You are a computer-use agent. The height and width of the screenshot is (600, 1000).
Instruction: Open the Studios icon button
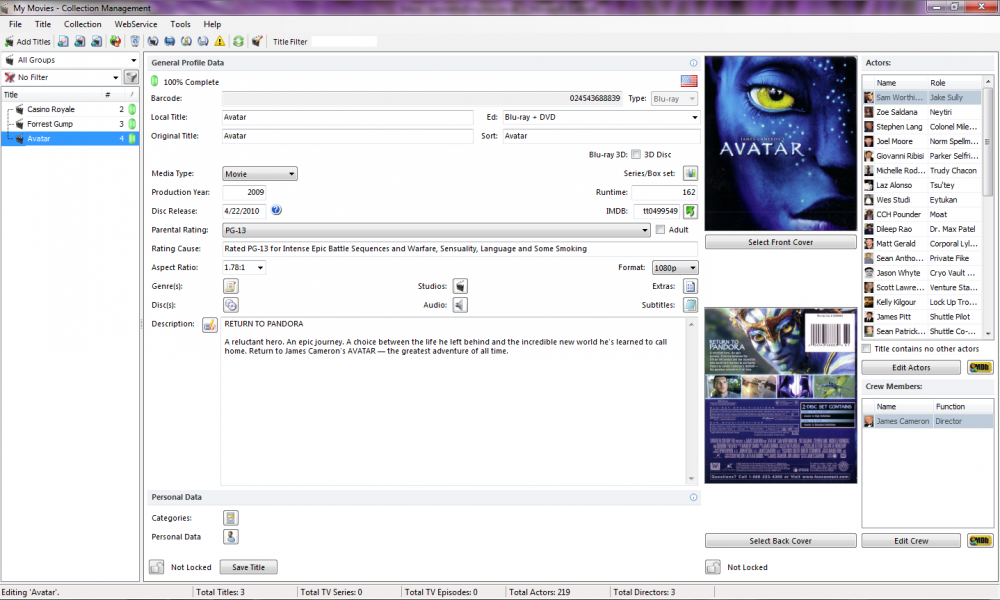click(x=460, y=287)
